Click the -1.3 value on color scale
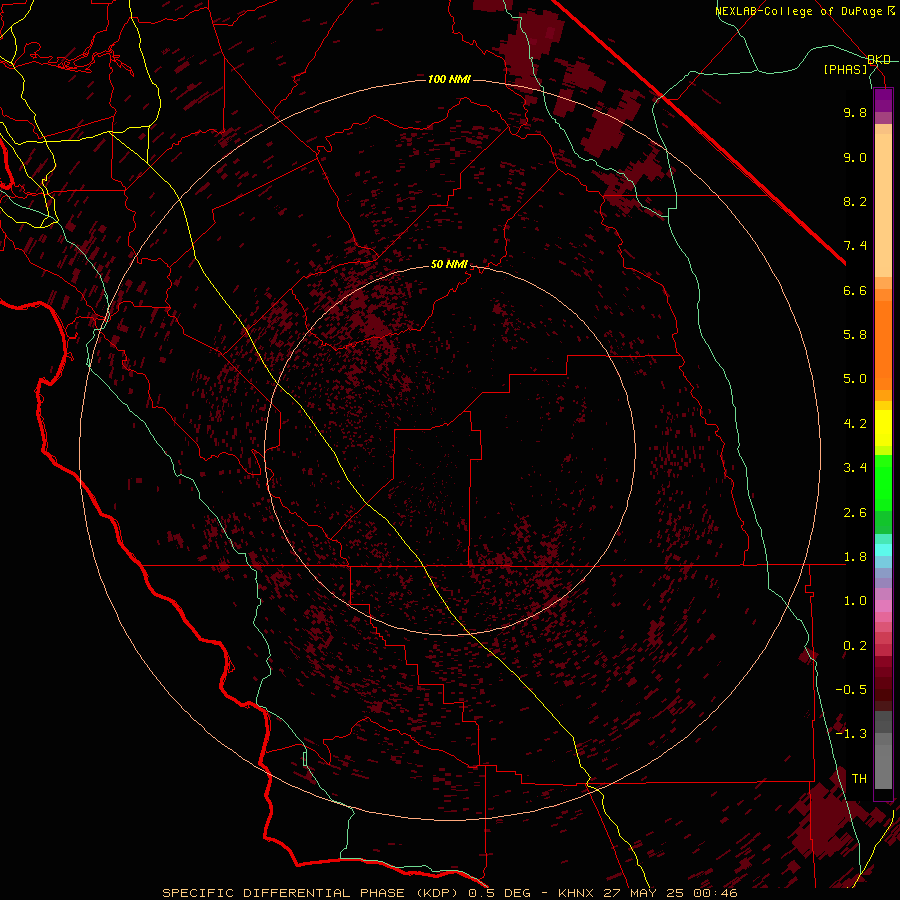This screenshot has width=900, height=900. click(851, 734)
